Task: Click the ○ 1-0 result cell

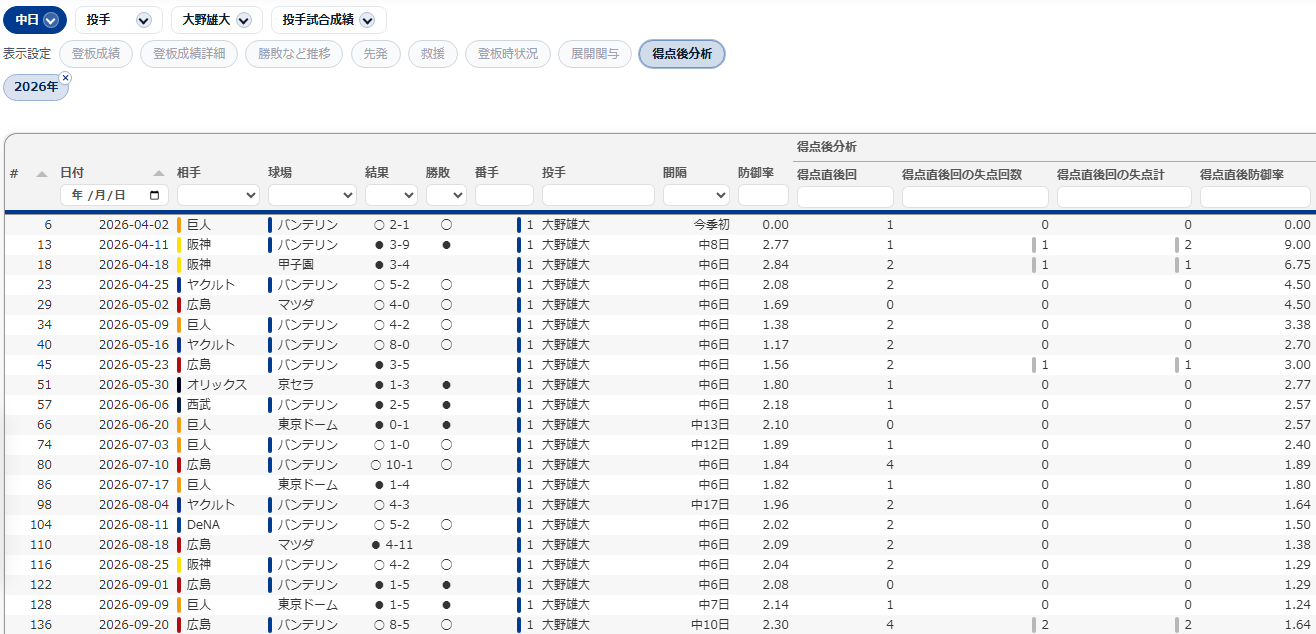Action: pyautogui.click(x=391, y=445)
